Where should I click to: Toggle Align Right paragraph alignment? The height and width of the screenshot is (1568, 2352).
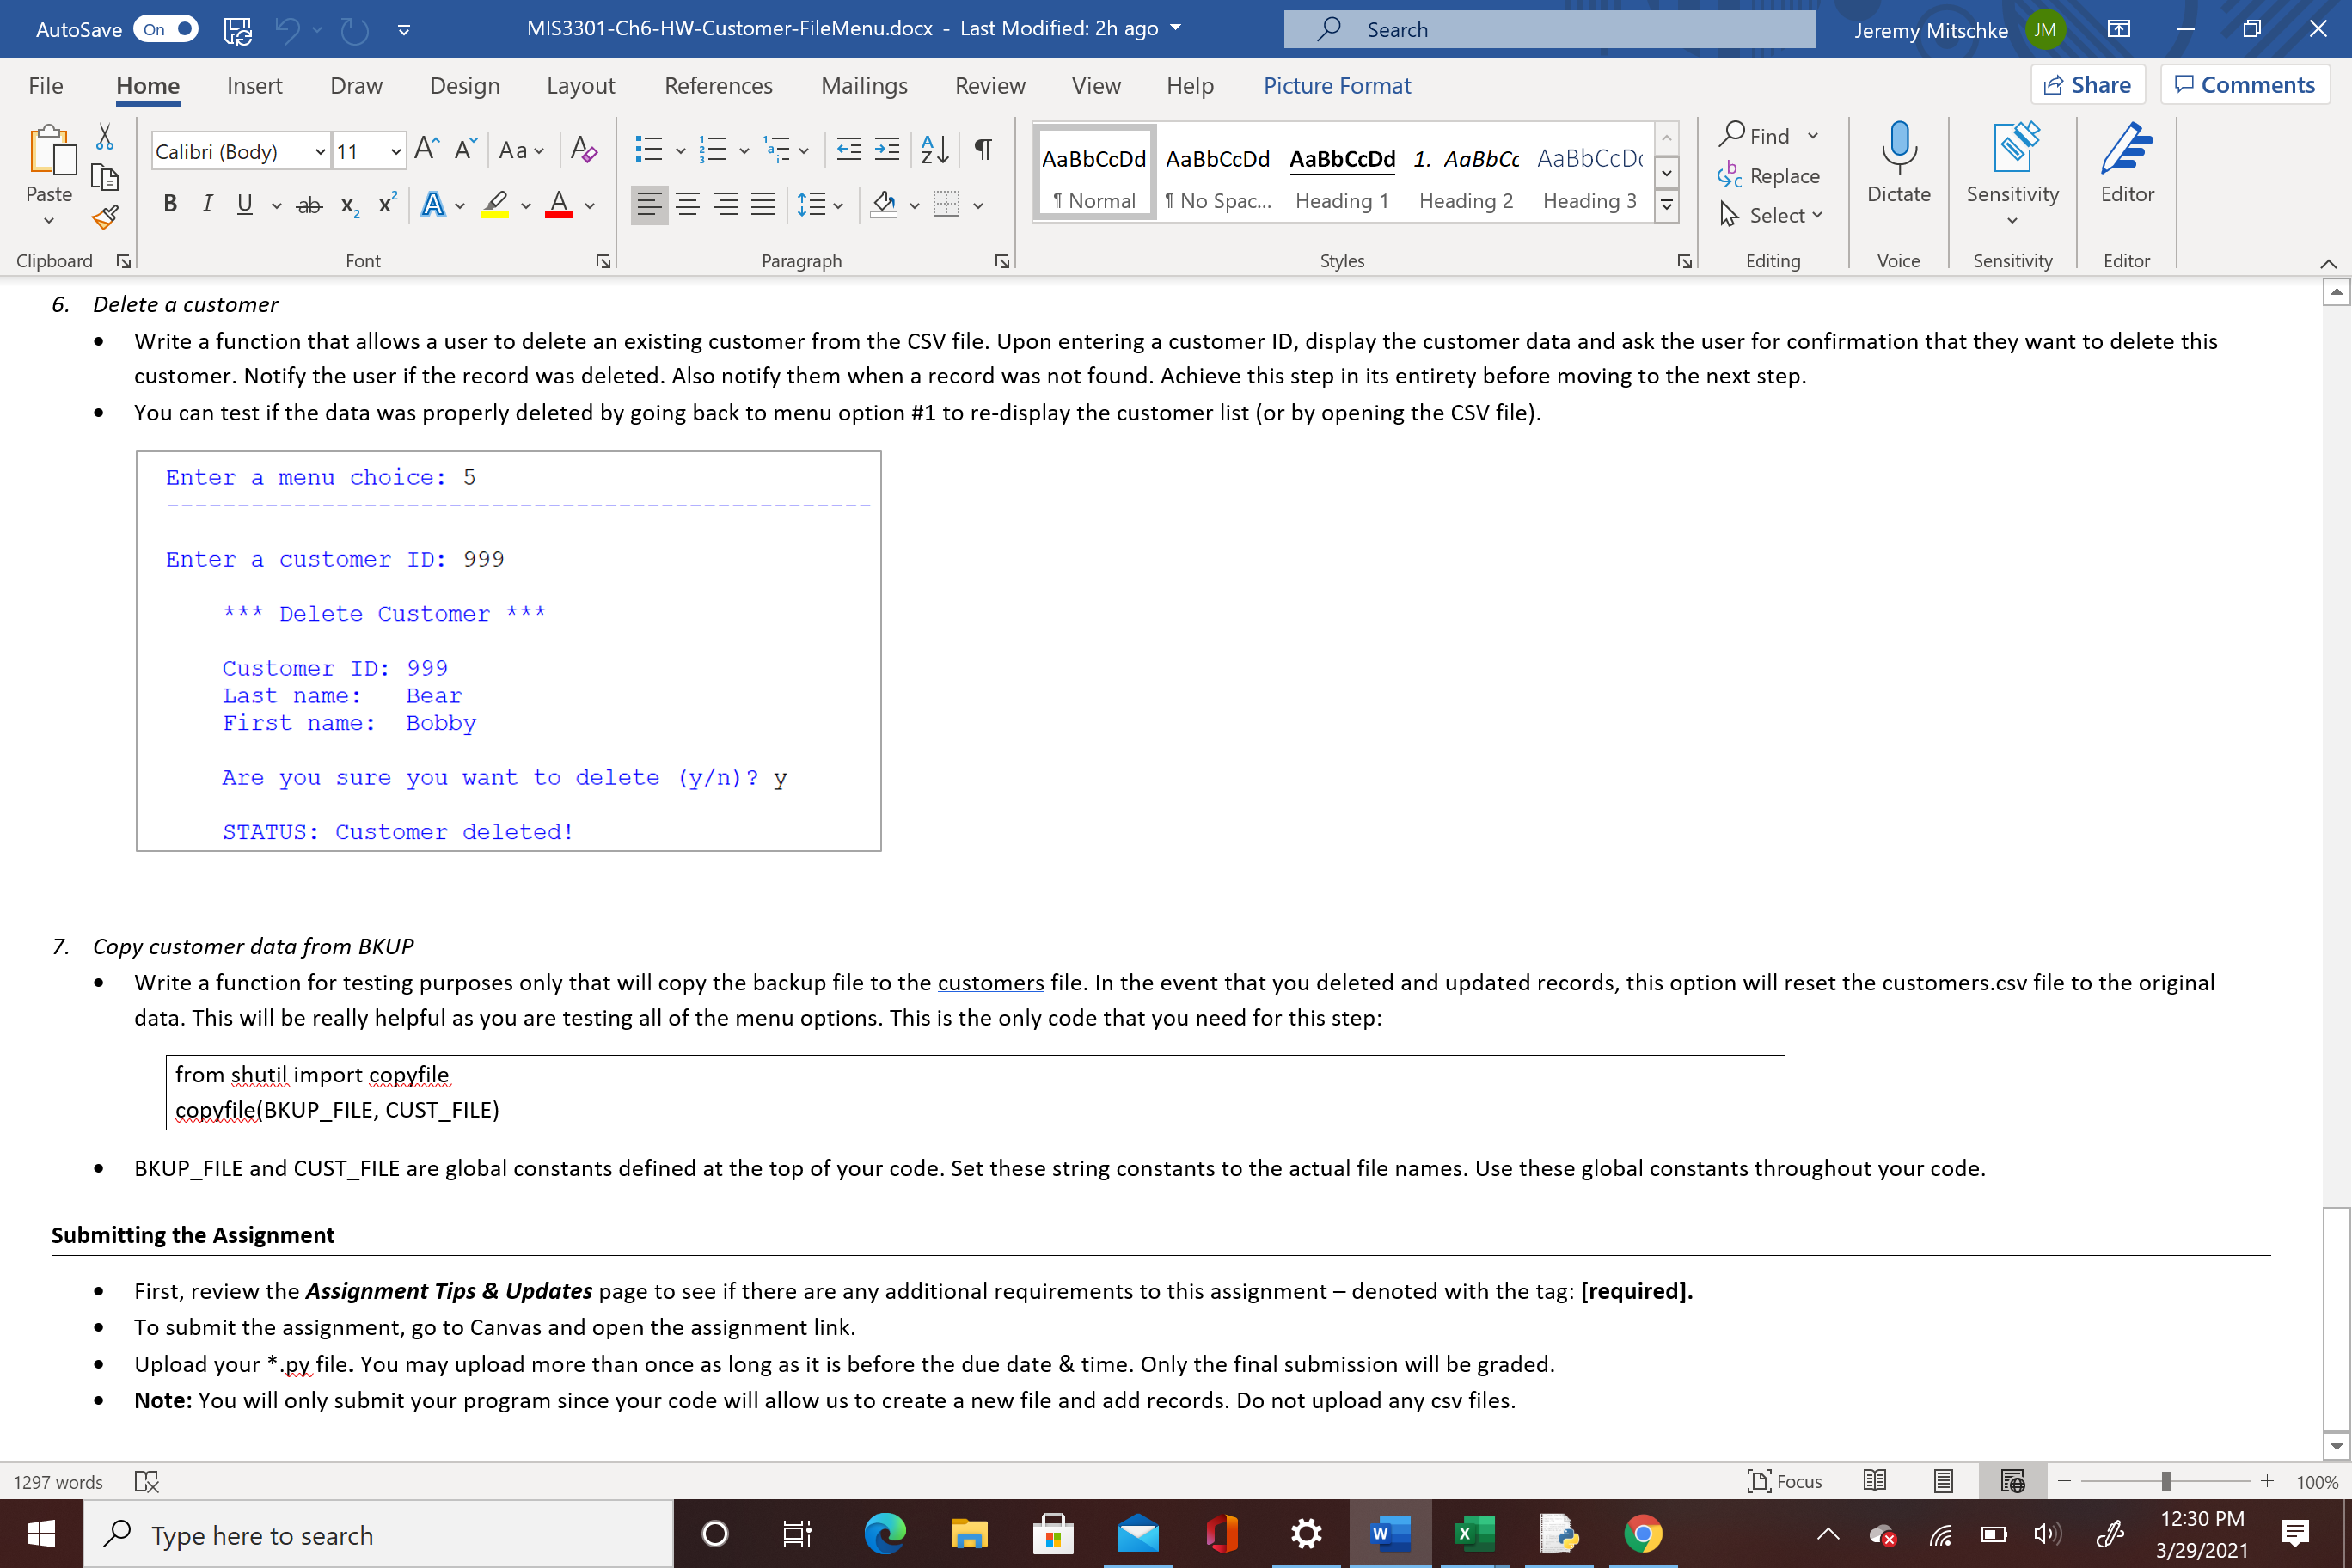(x=725, y=205)
